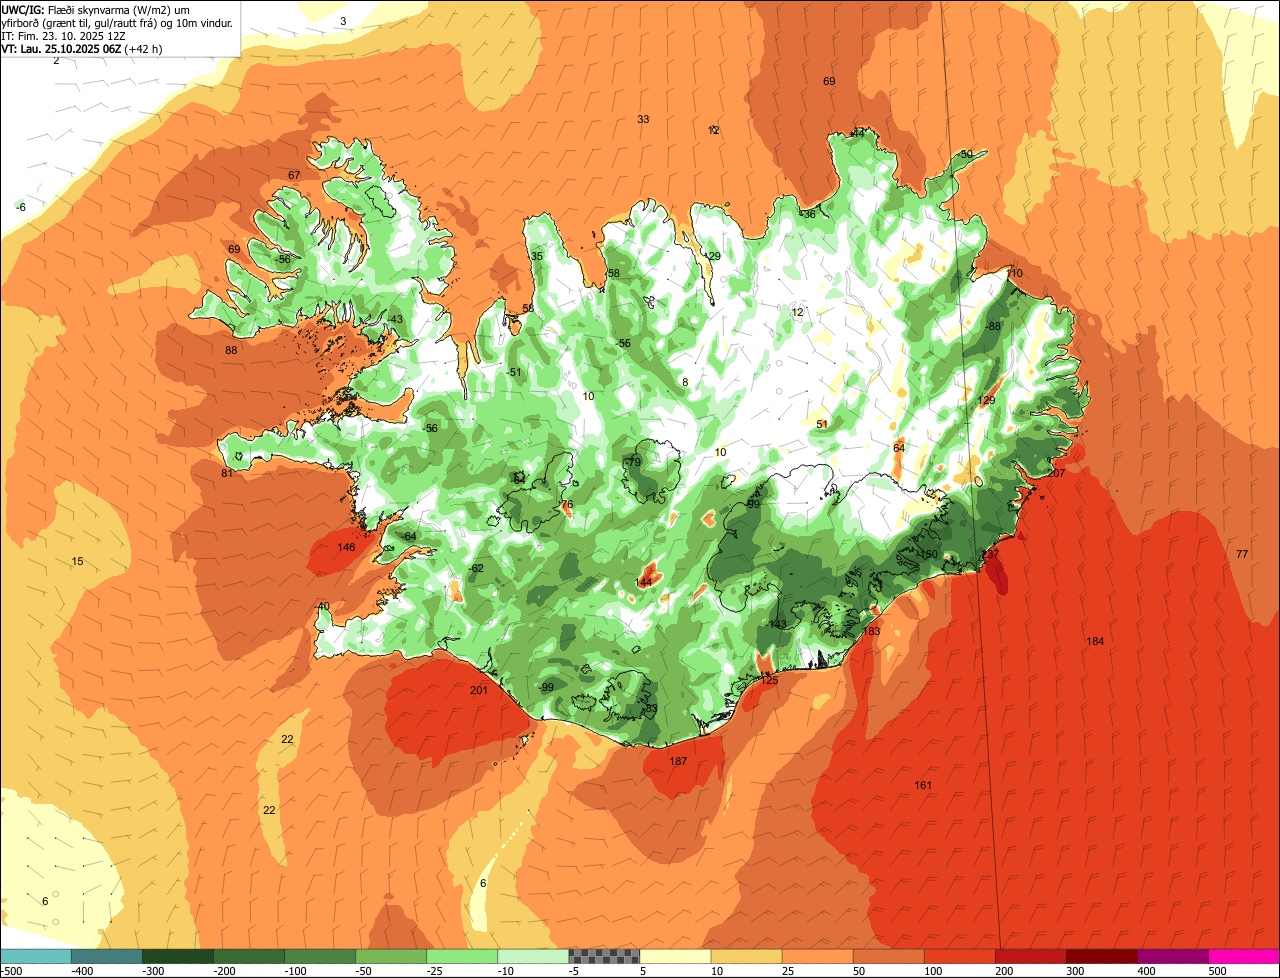Click the flux value 88 west of Breiðafjörður
The width and height of the screenshot is (1280, 978).
pyautogui.click(x=231, y=350)
